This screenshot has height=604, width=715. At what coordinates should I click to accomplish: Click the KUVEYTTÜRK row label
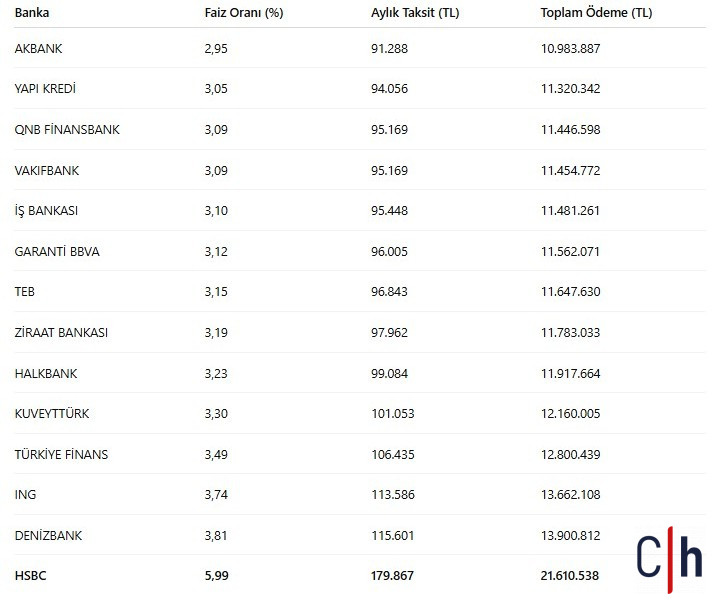pos(52,413)
